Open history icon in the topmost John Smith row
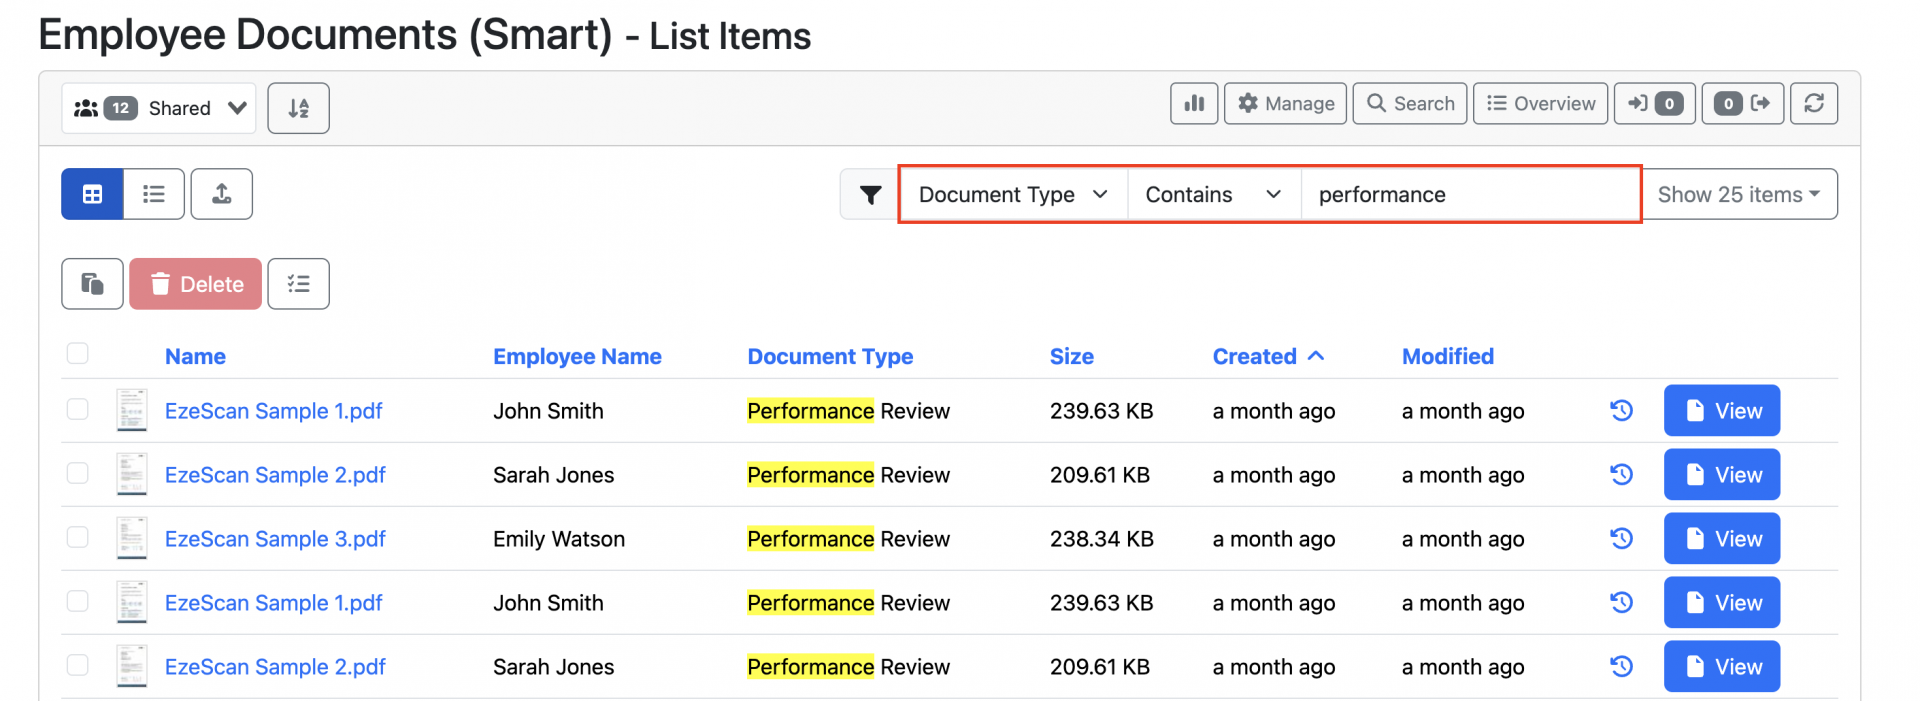Screen dimensions: 1920x701 1621,410
